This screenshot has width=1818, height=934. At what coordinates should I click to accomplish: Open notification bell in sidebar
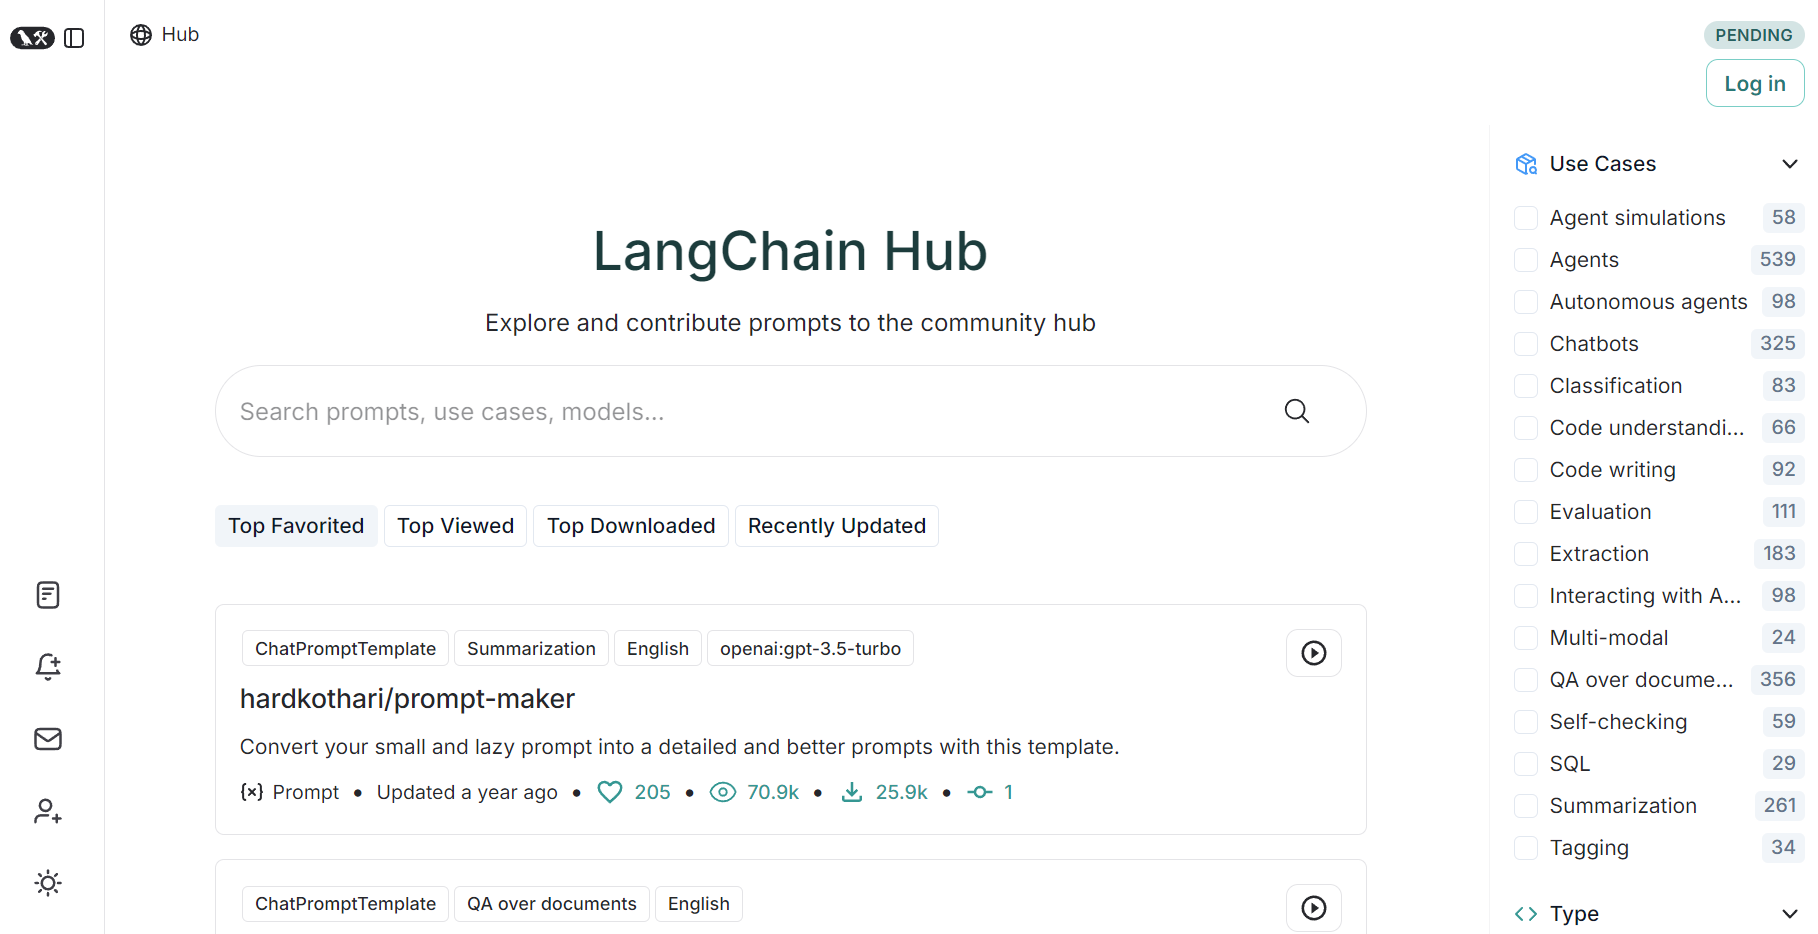47,667
